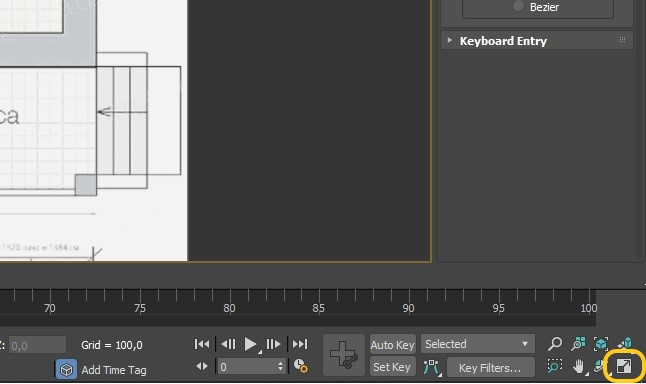The image size is (646, 384).
Task: Select the Zoom All tool
Action: pos(578,344)
